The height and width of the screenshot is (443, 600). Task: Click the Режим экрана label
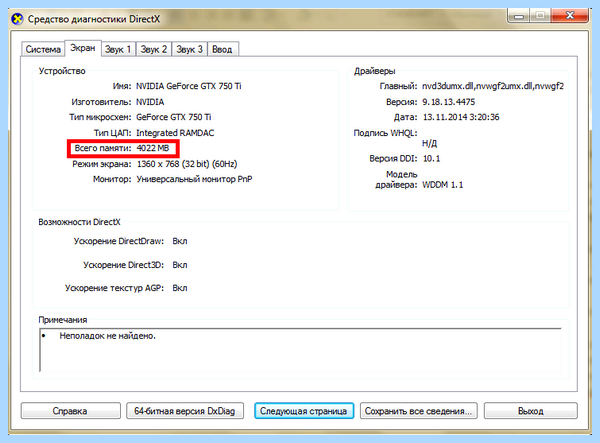point(102,164)
